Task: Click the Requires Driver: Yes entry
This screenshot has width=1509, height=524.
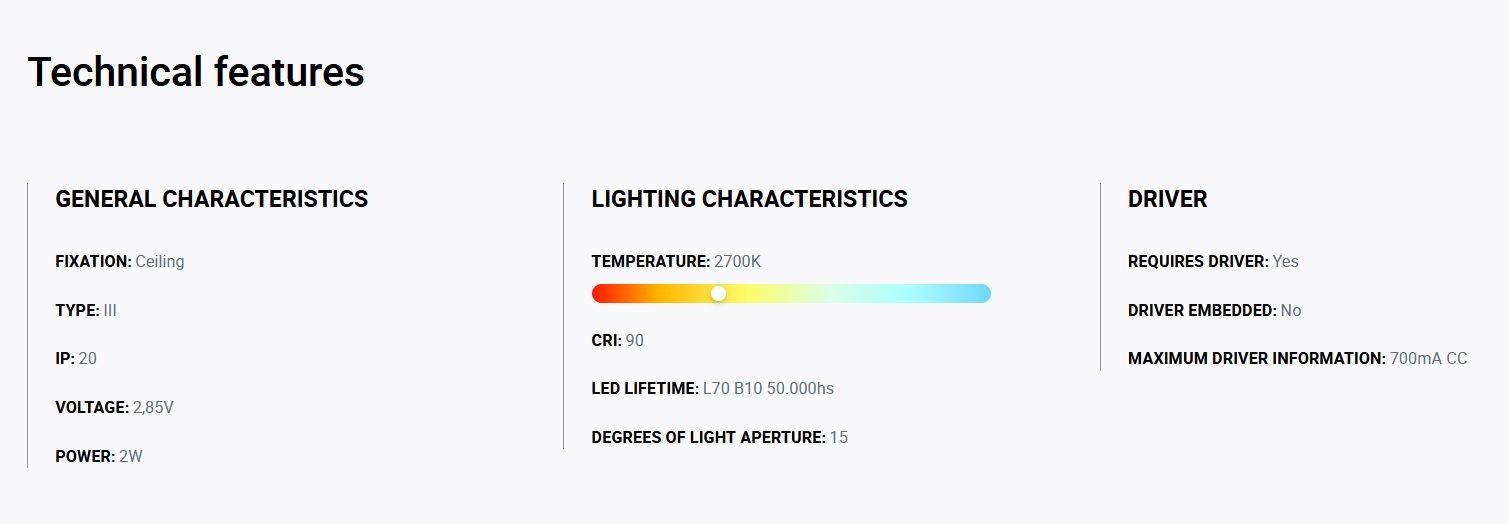Action: pyautogui.click(x=1214, y=261)
